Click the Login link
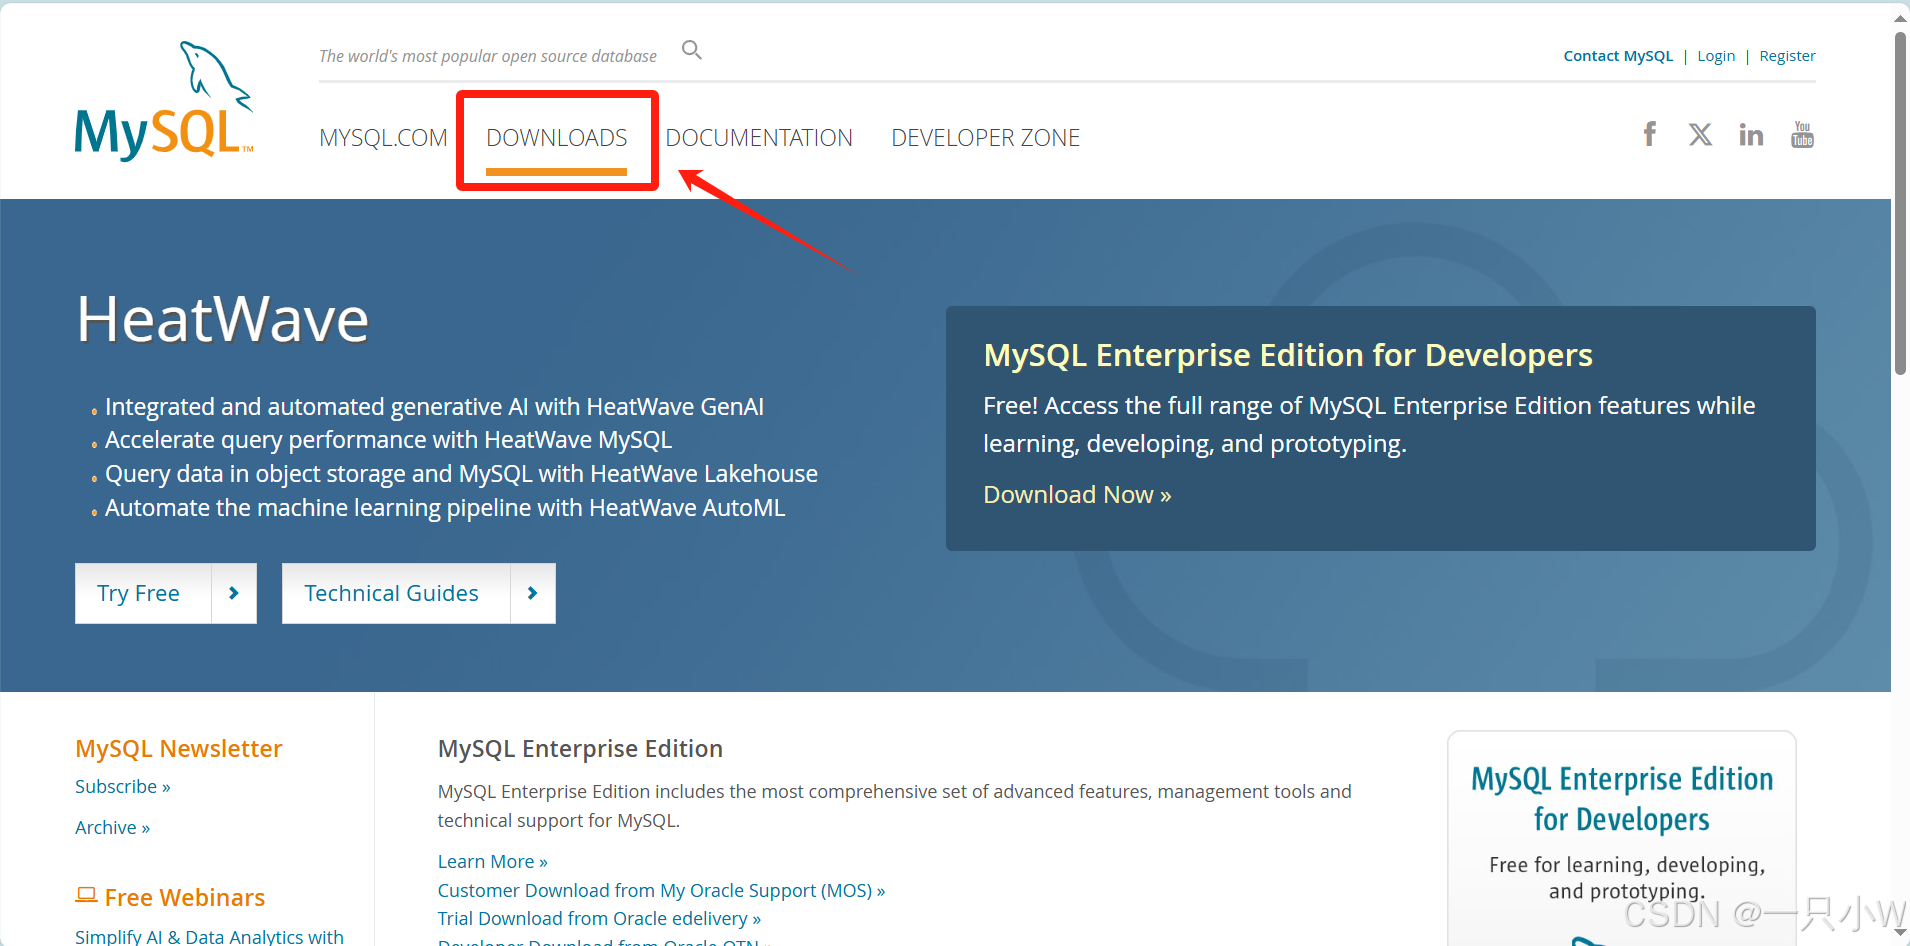This screenshot has height=946, width=1910. tap(1716, 56)
